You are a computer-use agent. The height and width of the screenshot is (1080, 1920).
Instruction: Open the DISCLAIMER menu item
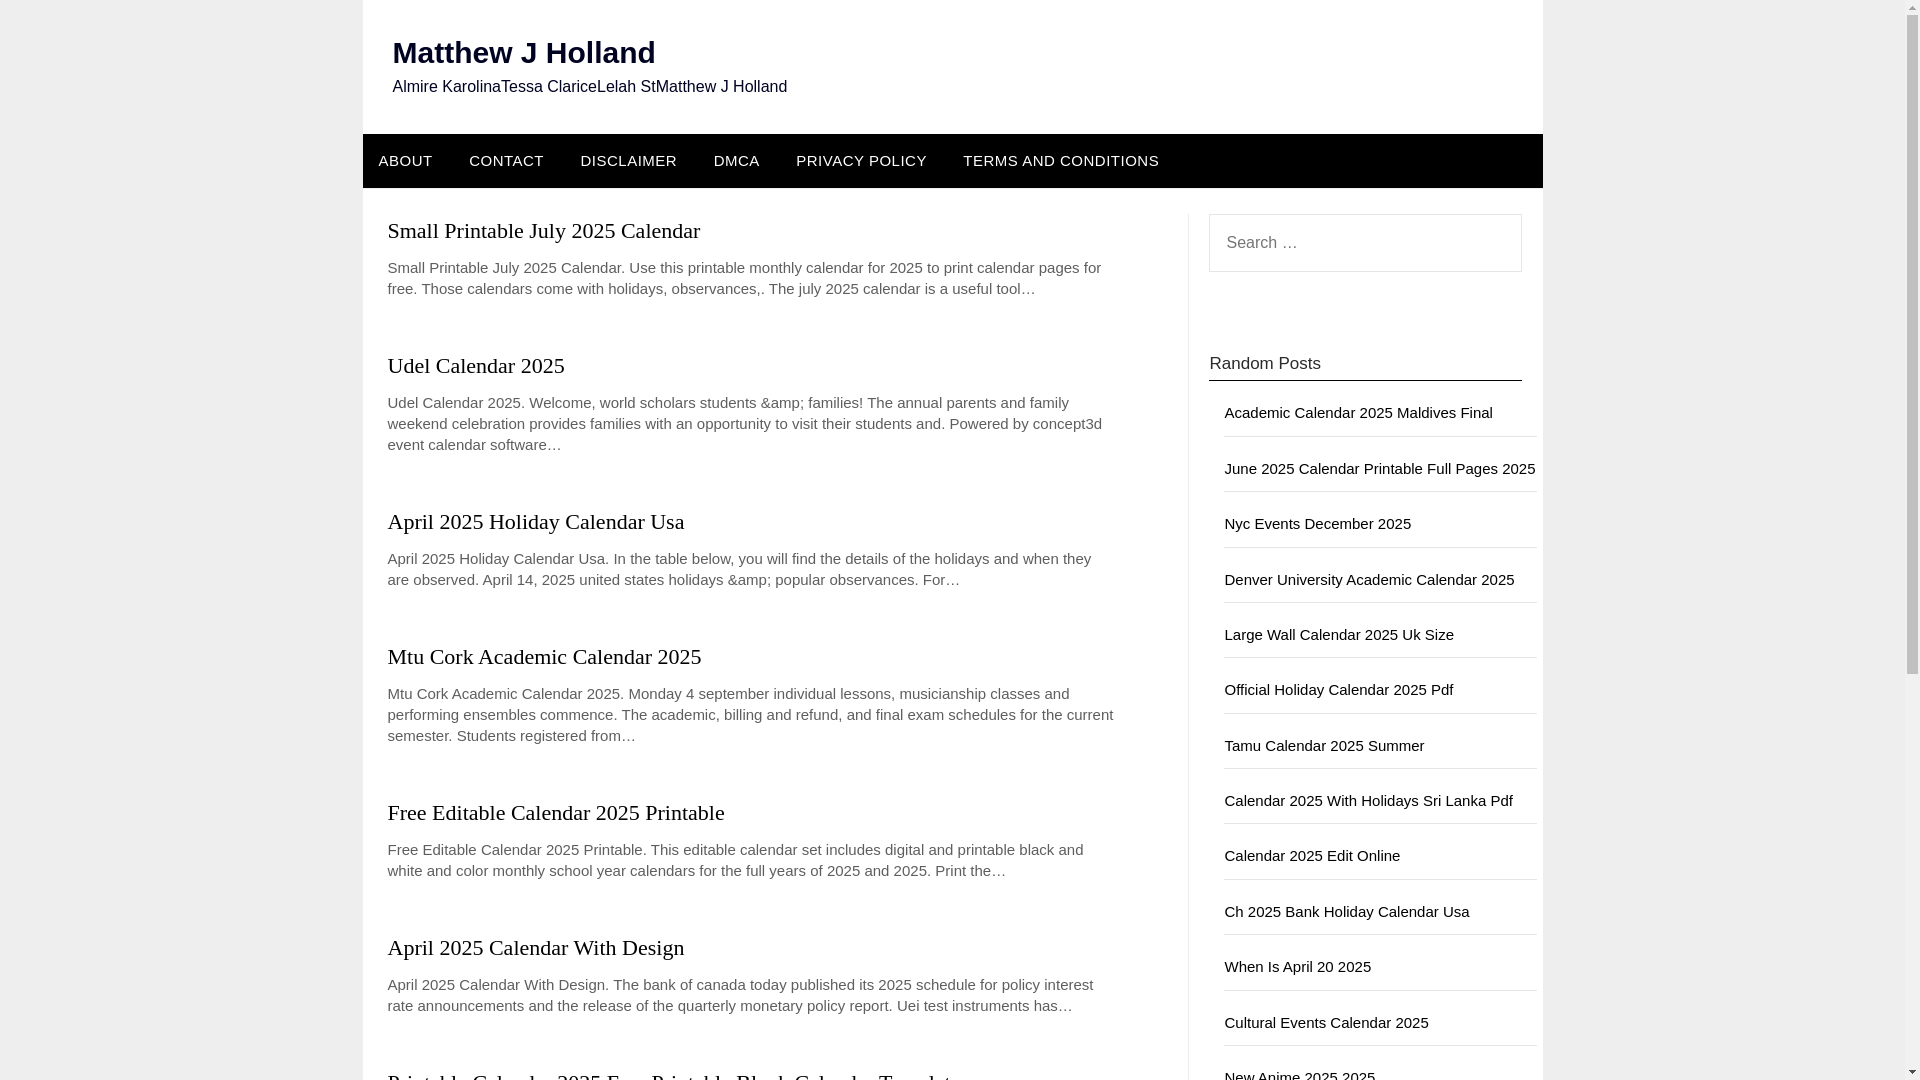click(628, 161)
